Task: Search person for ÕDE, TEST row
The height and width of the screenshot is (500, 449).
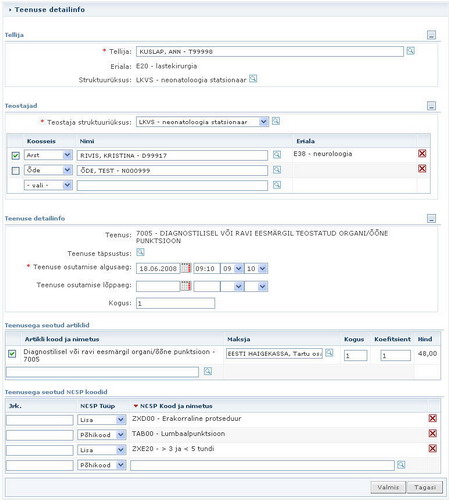Action: [277, 170]
